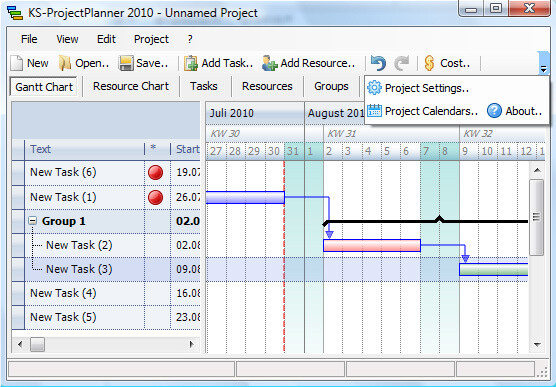Open the ? help menu
The image size is (556, 387).
(190, 39)
